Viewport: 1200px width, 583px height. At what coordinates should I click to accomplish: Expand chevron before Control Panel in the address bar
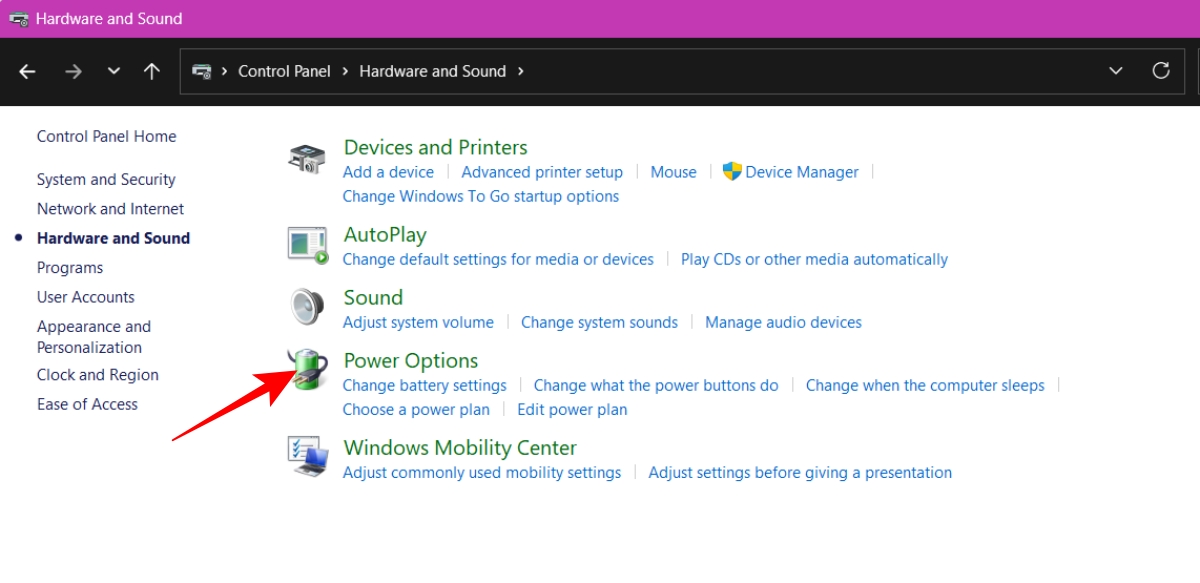tap(226, 71)
